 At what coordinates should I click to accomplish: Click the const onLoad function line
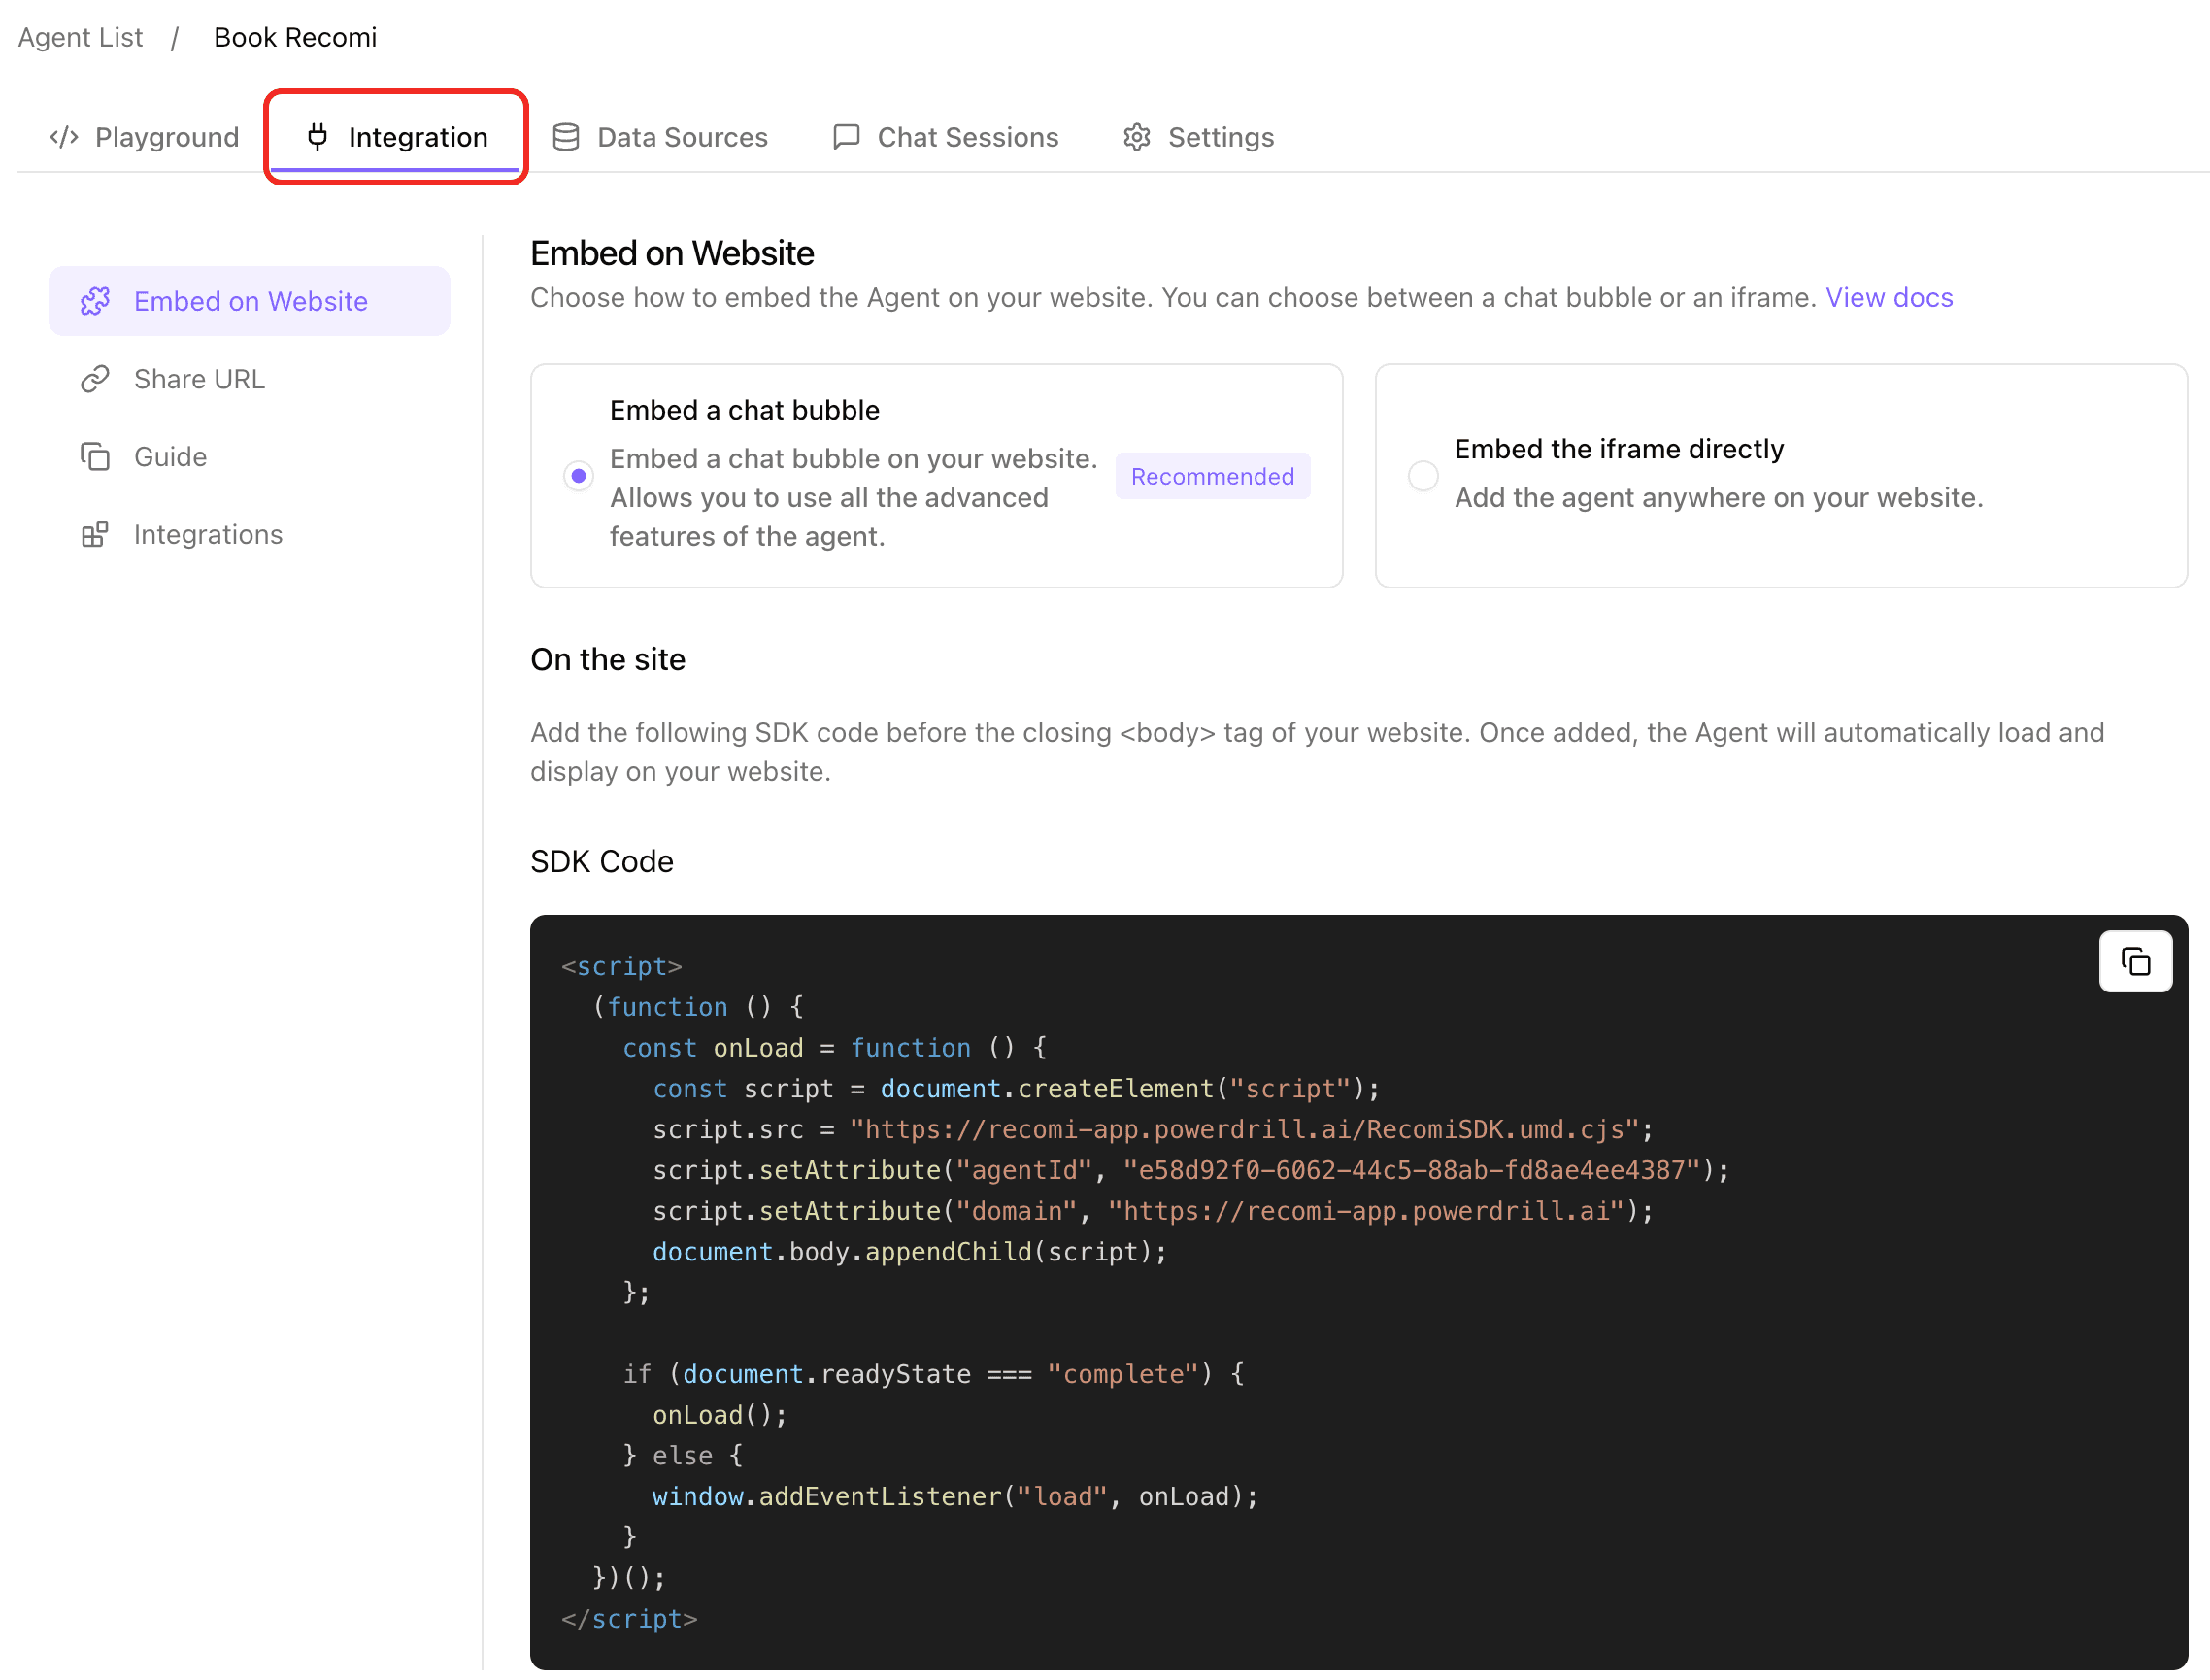pyautogui.click(x=835, y=1048)
